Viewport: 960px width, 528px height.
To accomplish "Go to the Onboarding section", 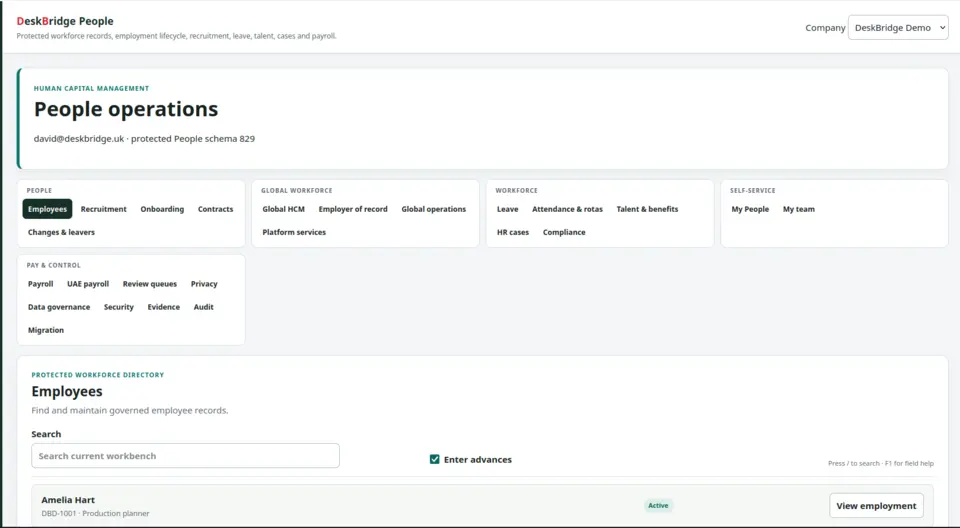I will tap(162, 209).
